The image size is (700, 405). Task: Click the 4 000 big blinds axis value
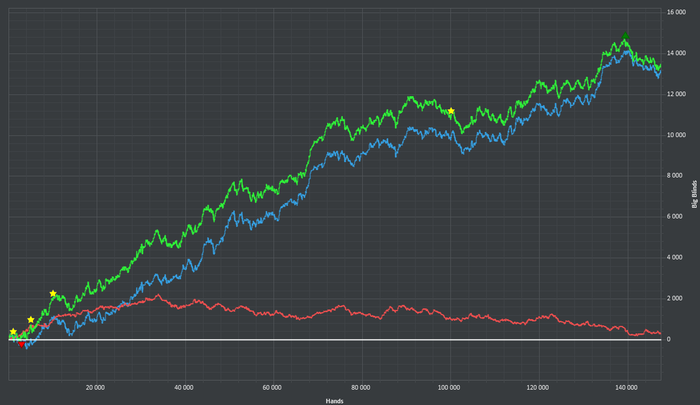[675, 257]
